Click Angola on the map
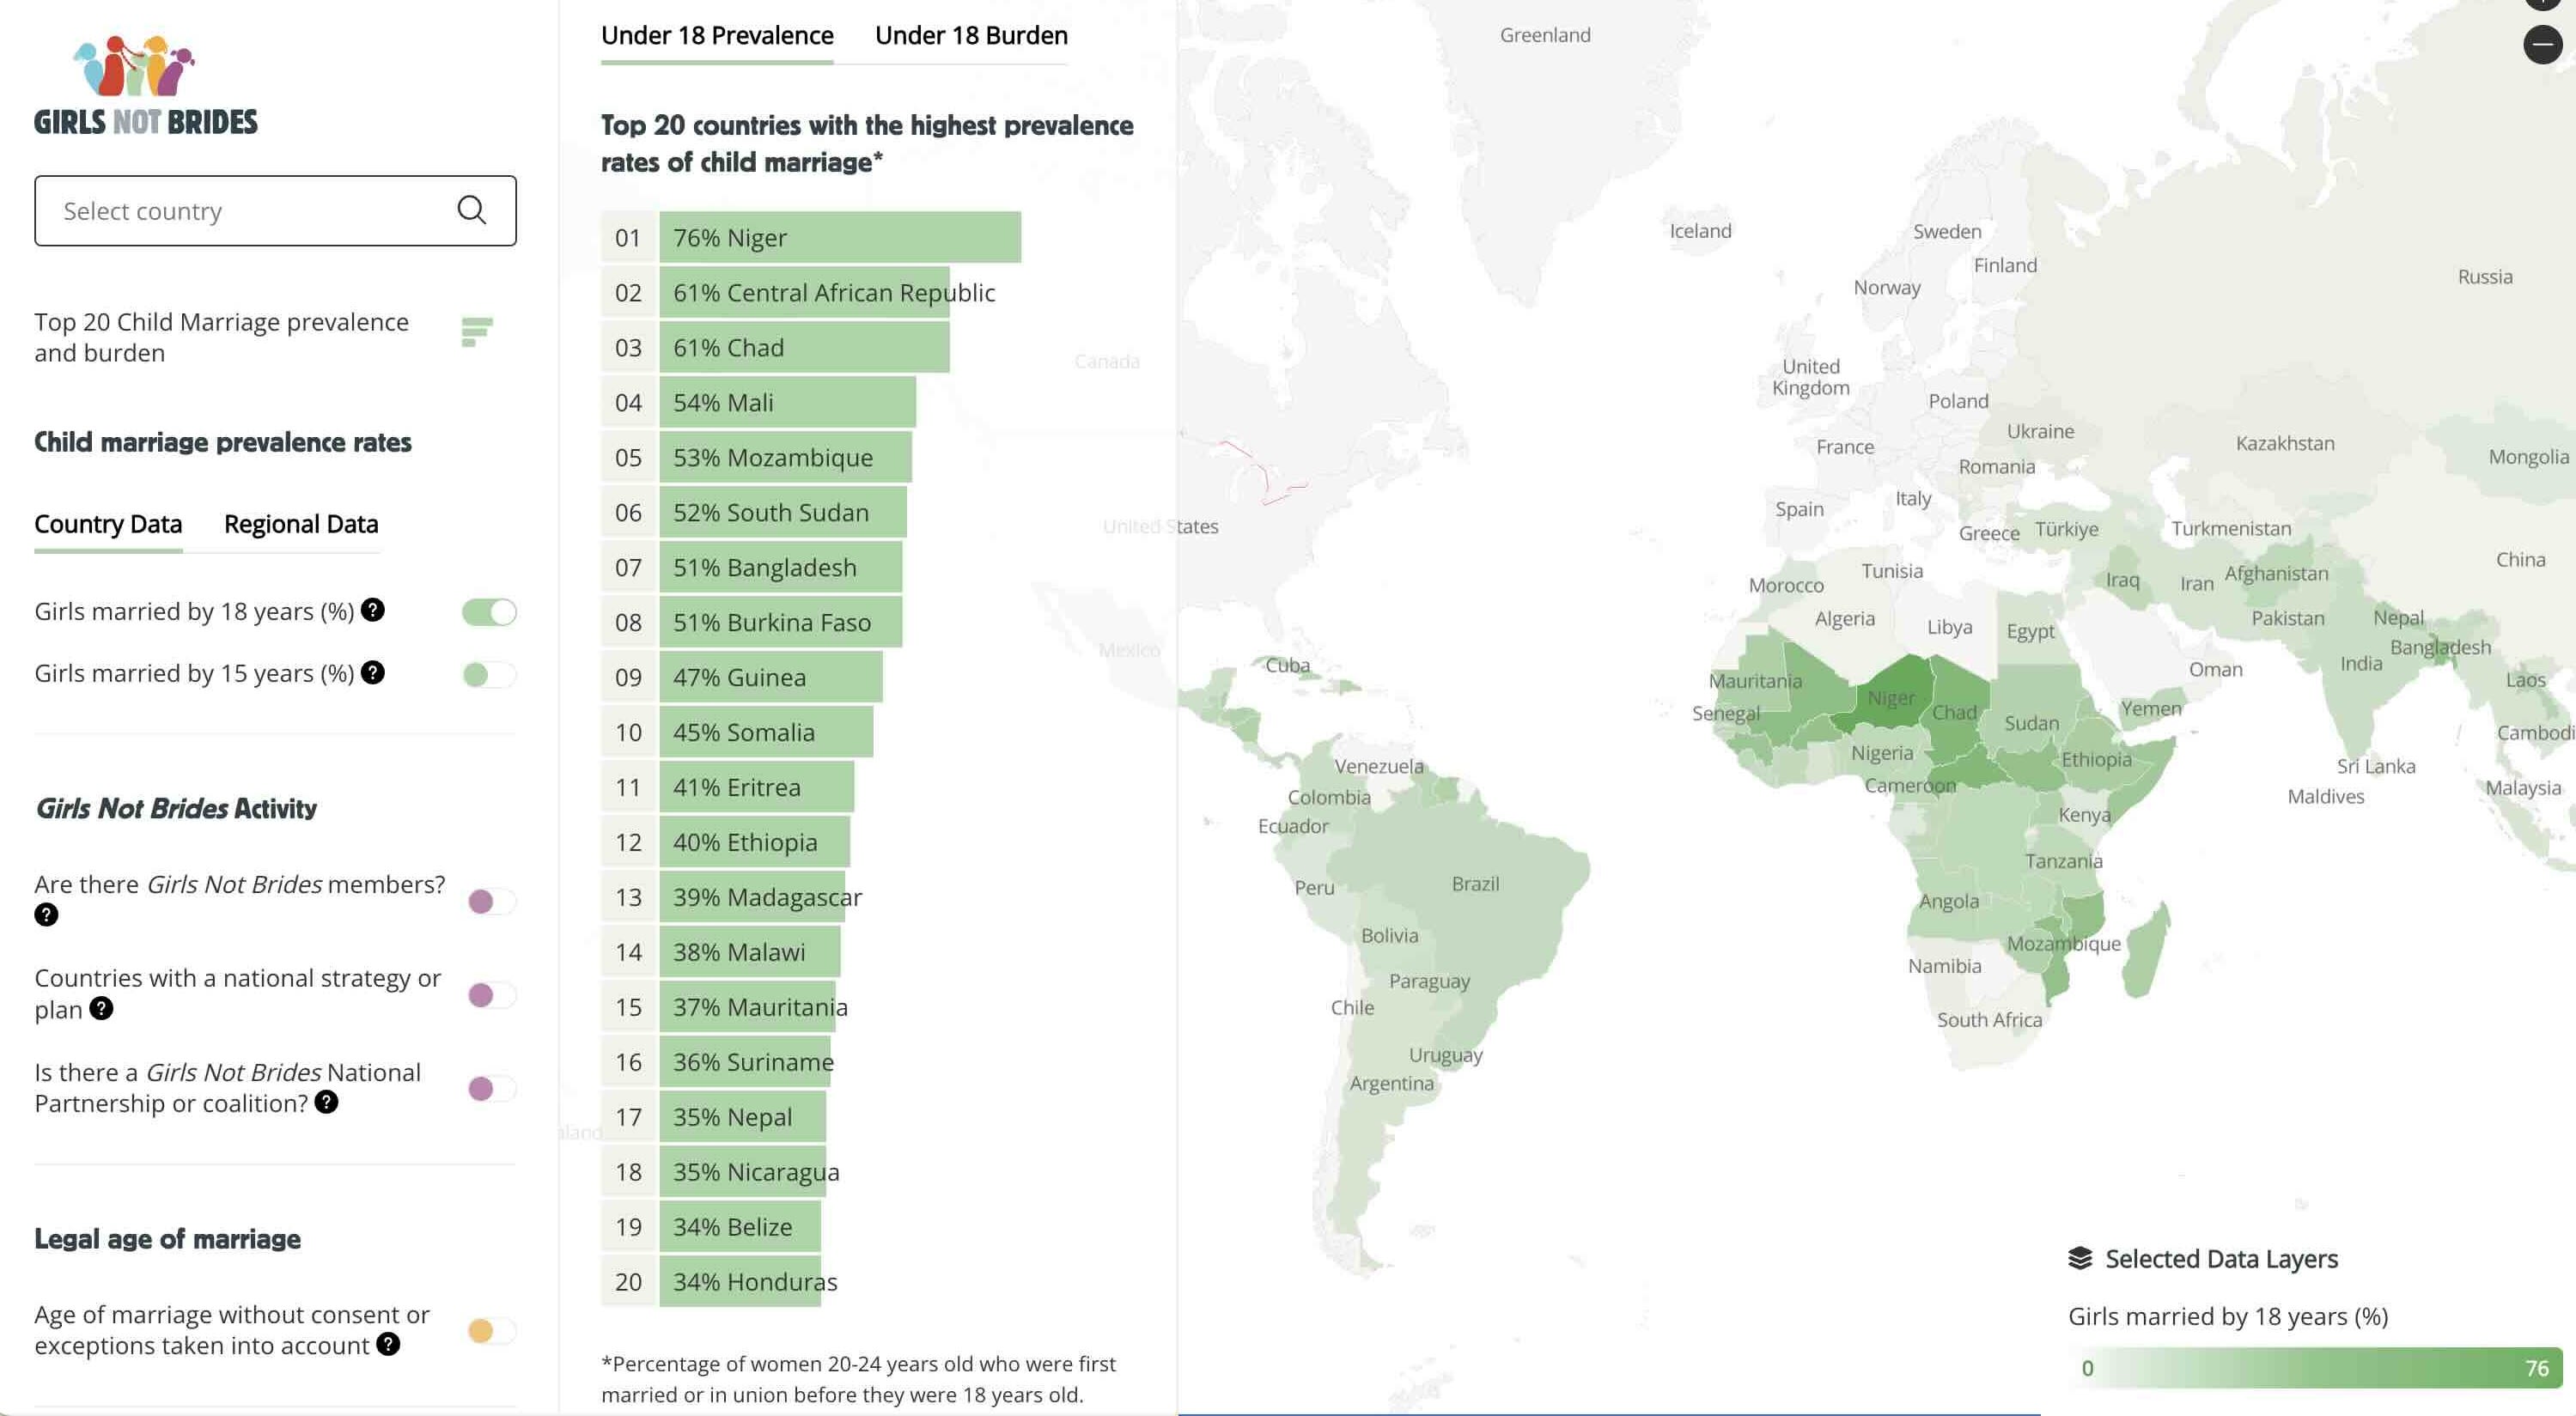The width and height of the screenshot is (2576, 1416). [1948, 901]
